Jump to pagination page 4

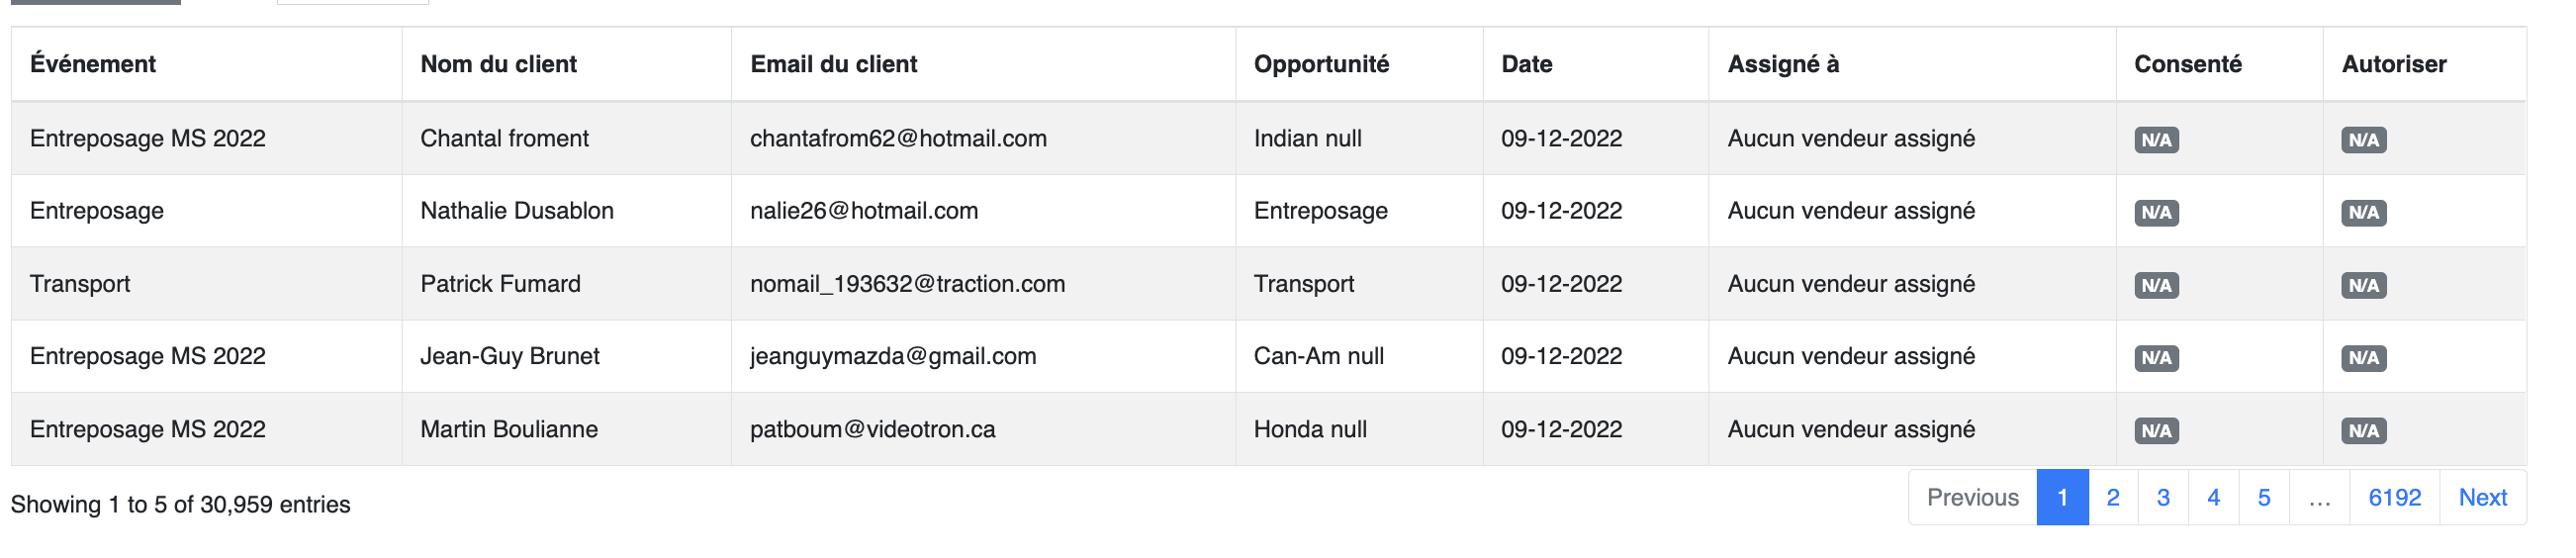coord(2213,497)
